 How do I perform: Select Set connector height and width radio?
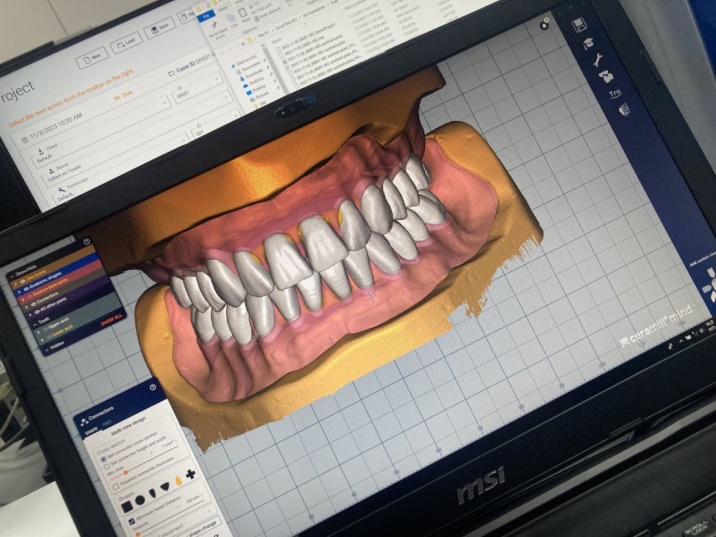click(107, 467)
